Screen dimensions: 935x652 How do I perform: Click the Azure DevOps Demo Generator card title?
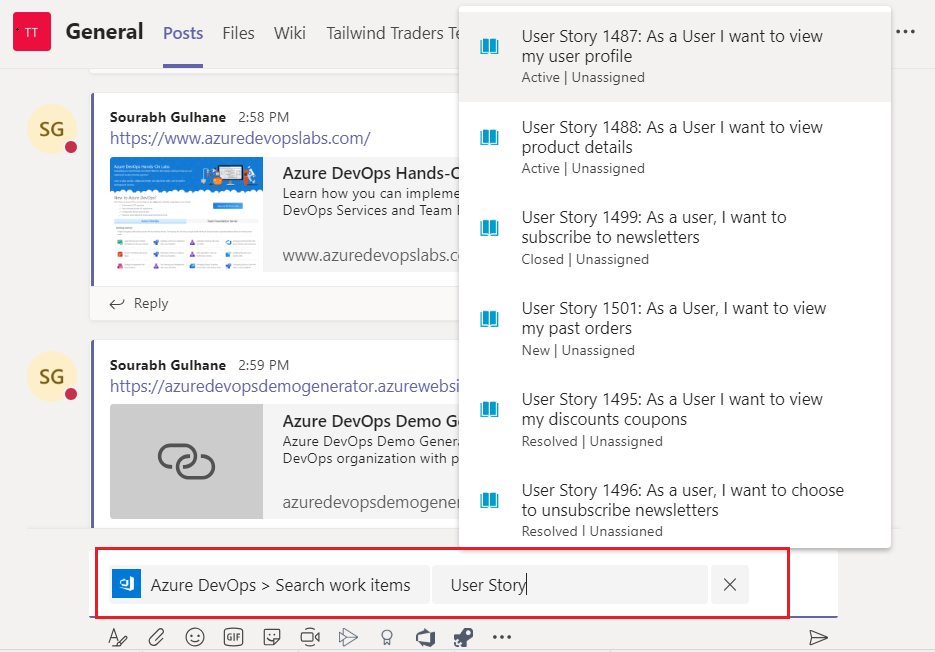click(x=371, y=421)
